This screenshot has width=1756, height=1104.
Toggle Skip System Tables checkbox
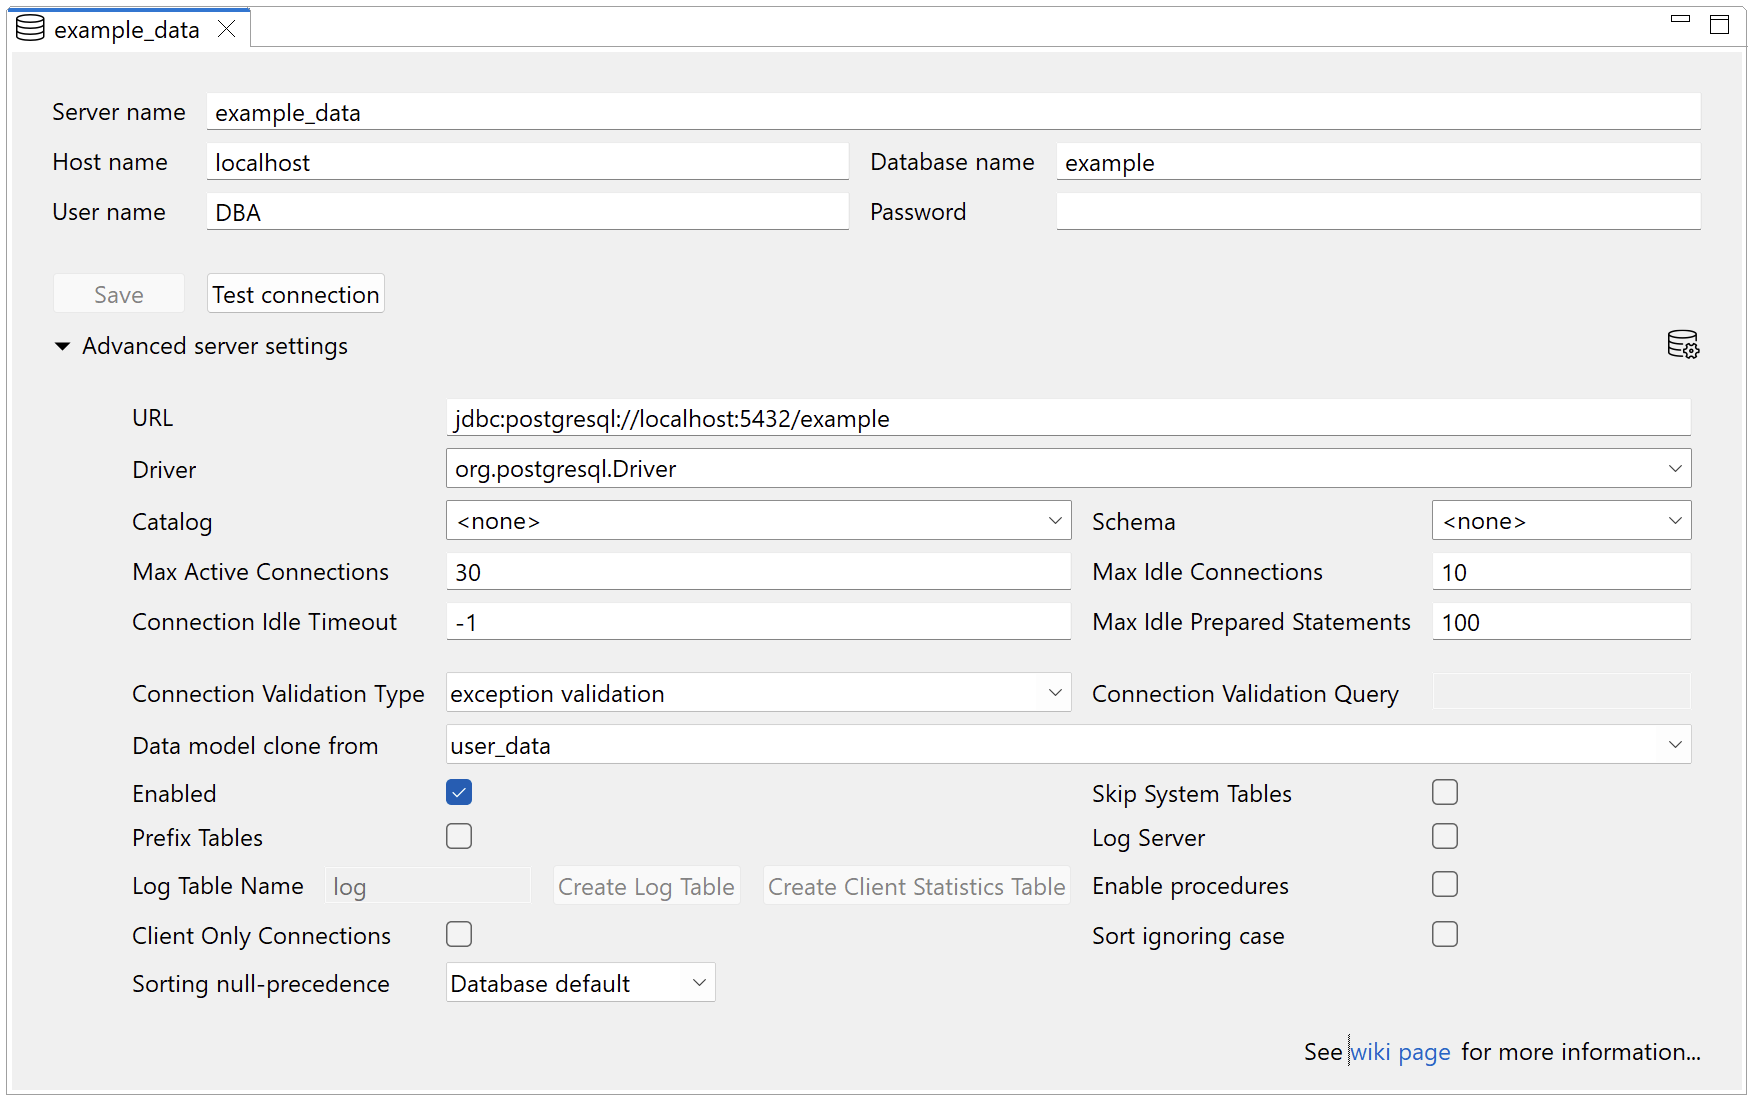tap(1444, 793)
